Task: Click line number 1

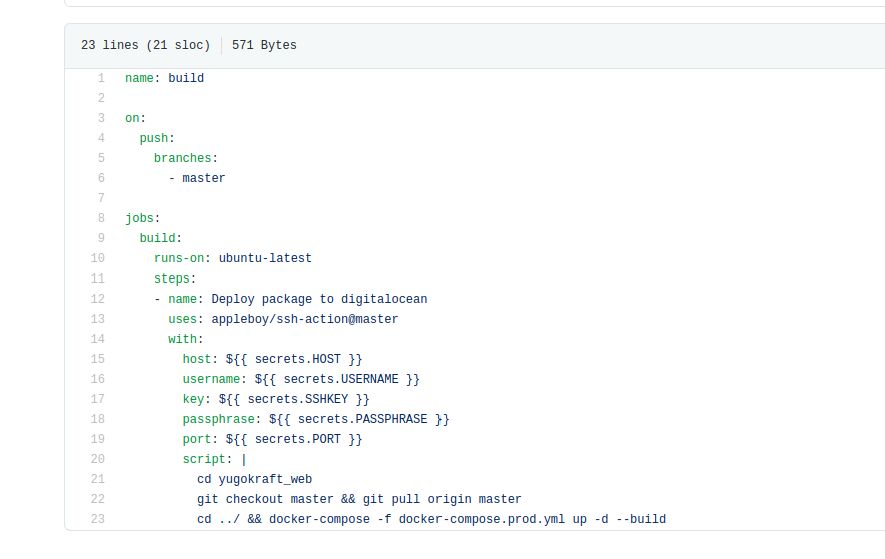Action: click(x=100, y=78)
